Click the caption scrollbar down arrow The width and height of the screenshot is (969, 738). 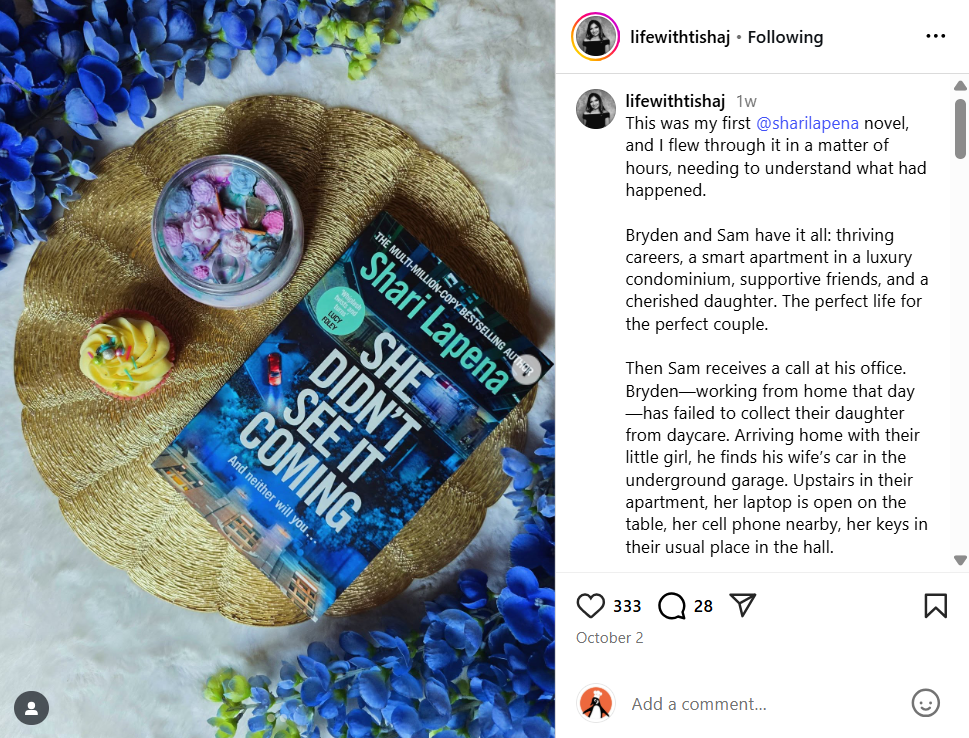click(x=960, y=560)
